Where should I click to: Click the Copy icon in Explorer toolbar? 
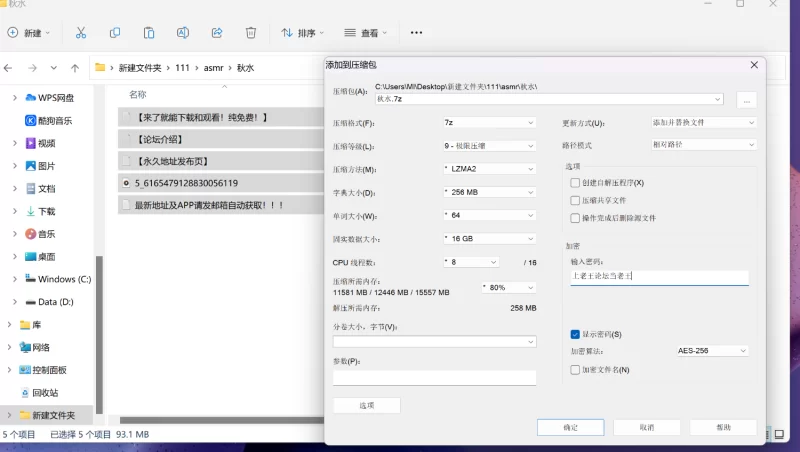[x=115, y=33]
